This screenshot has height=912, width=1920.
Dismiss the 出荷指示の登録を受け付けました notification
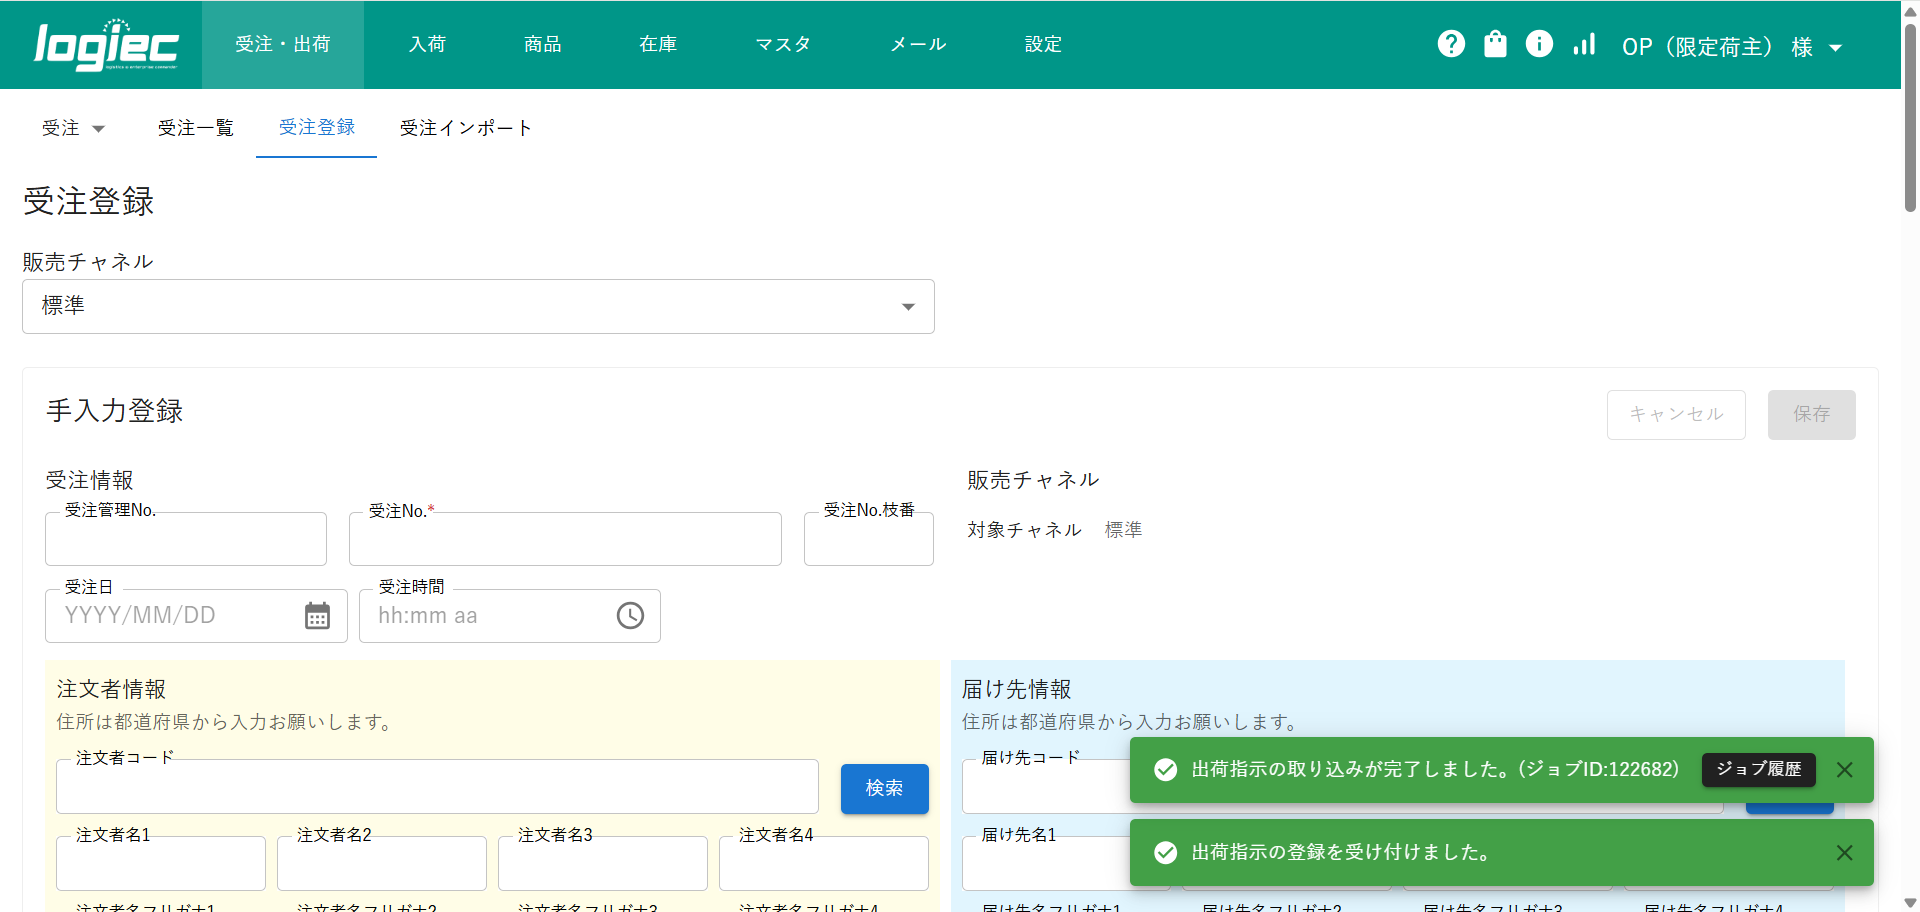[1844, 852]
